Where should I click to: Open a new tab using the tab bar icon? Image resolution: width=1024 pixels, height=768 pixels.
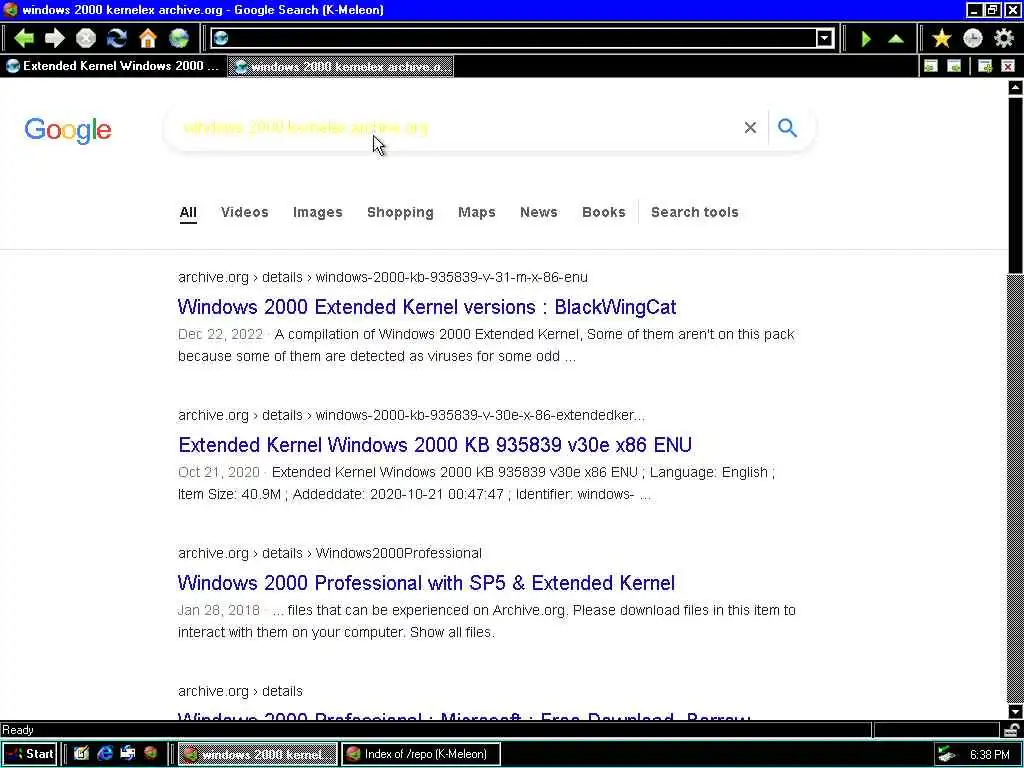point(985,66)
